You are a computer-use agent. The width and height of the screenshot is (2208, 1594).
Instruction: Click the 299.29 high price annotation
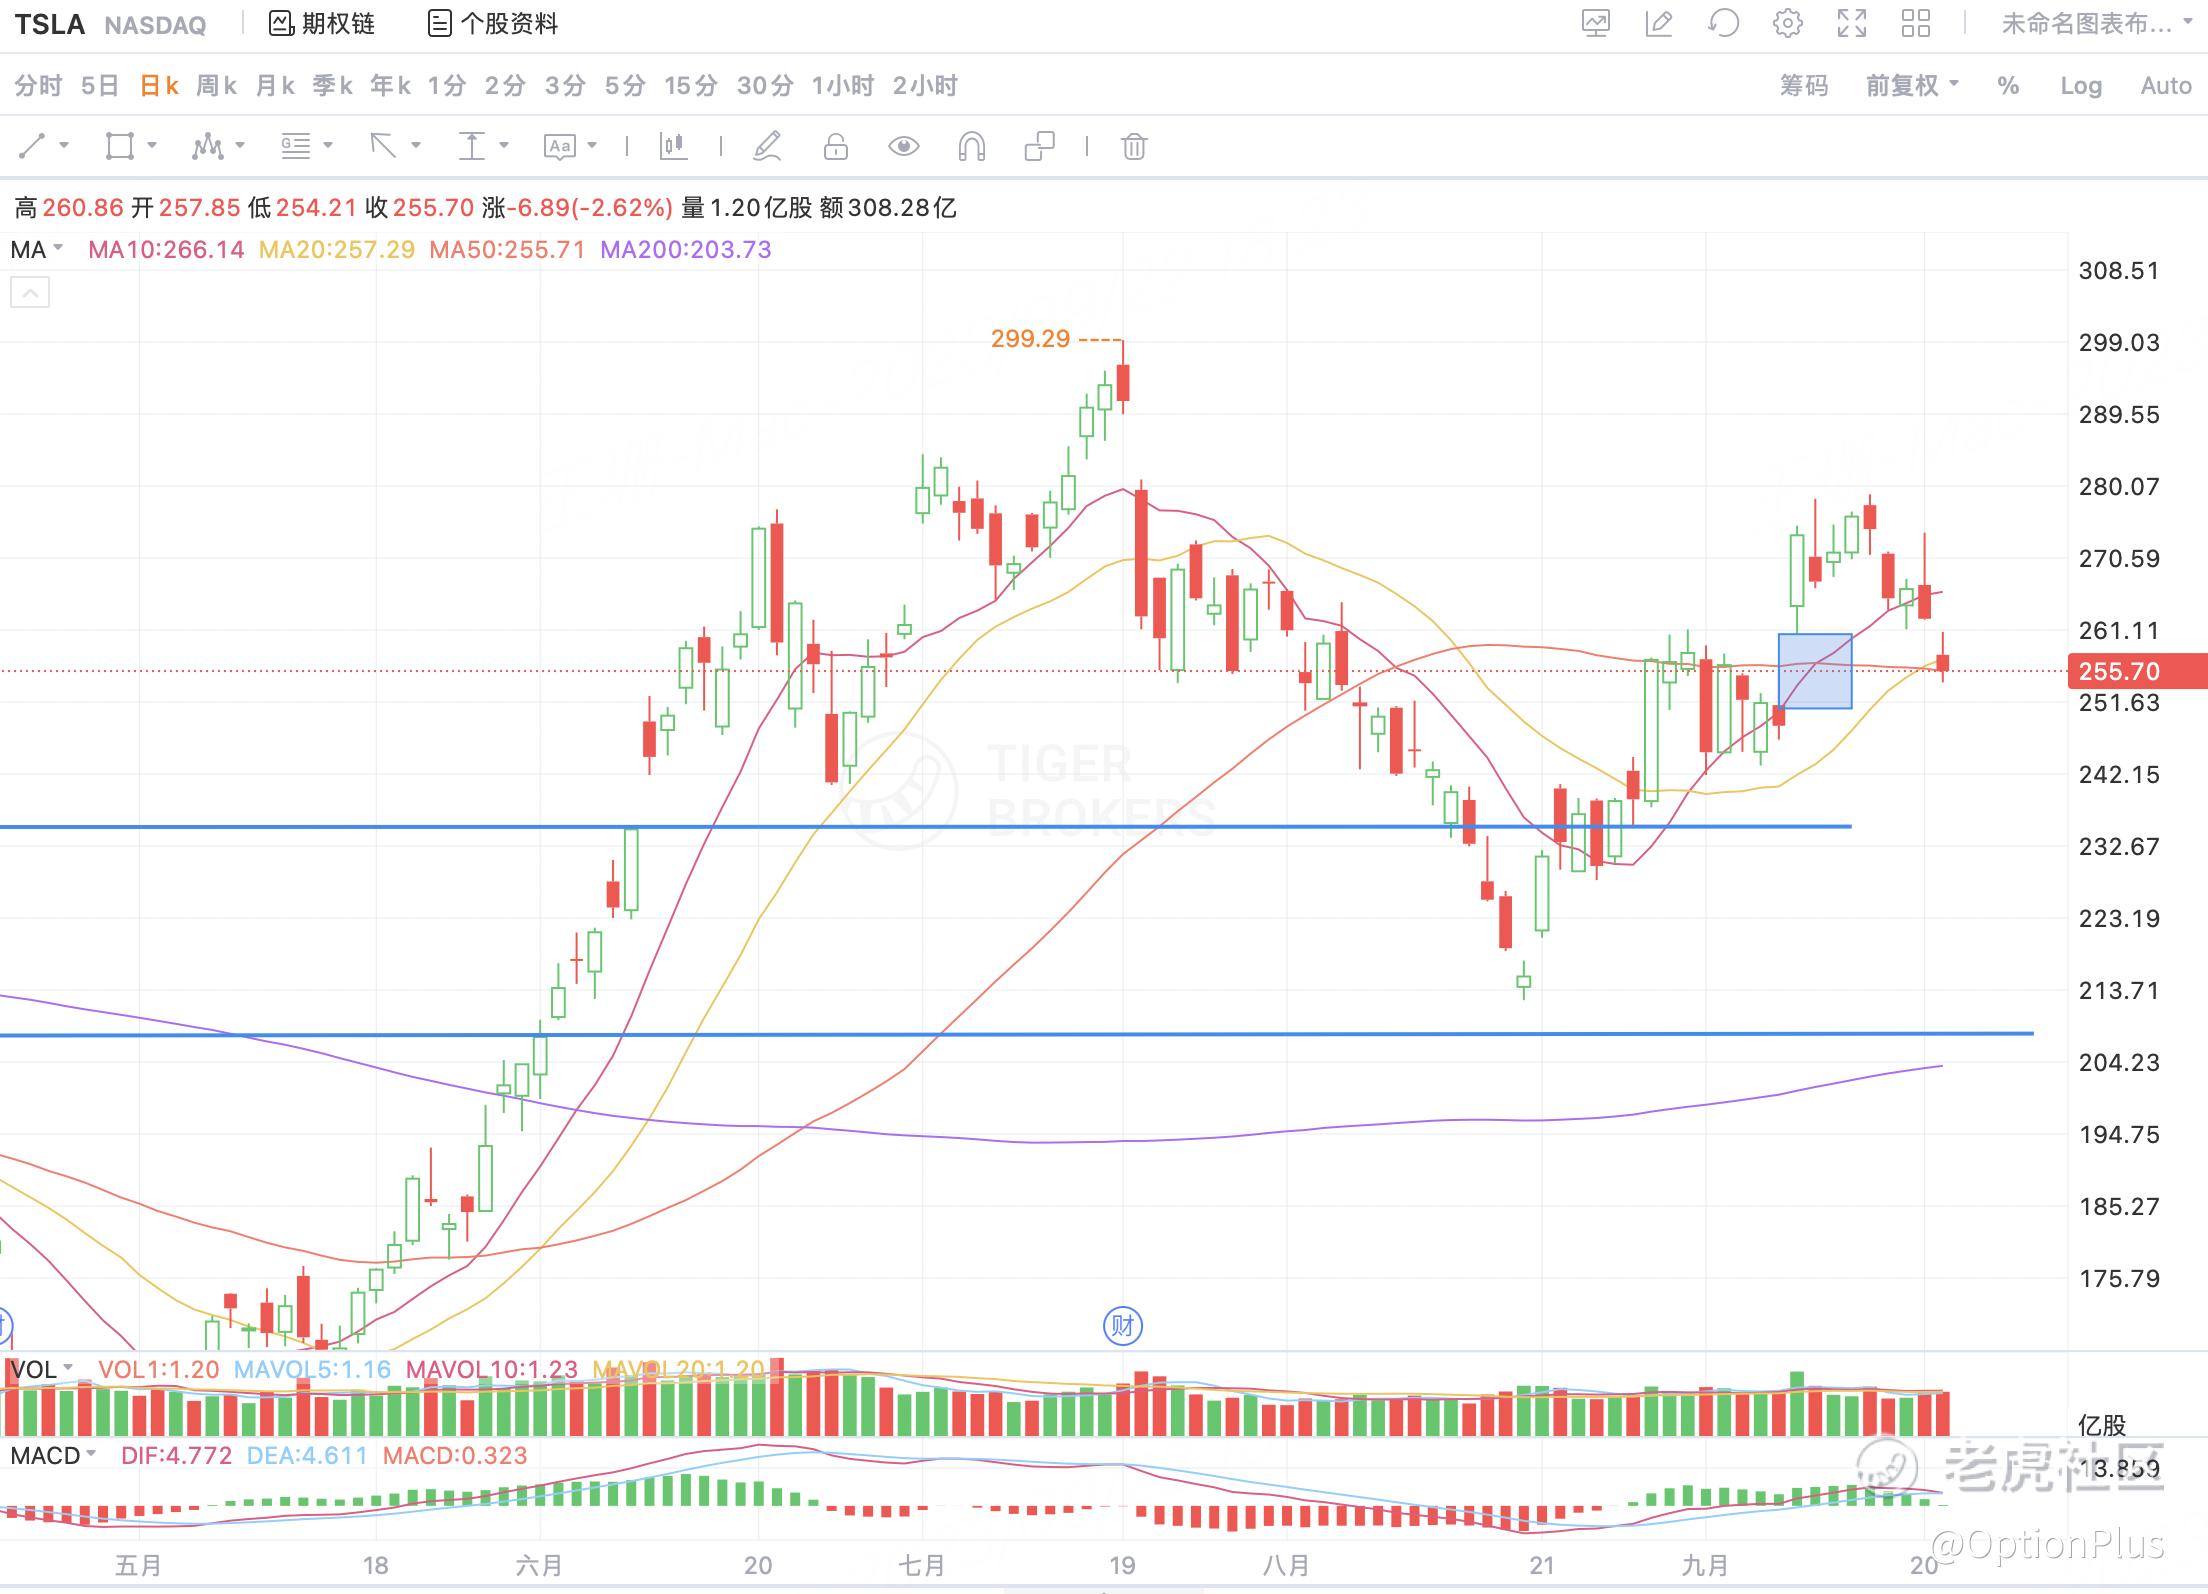1030,339
